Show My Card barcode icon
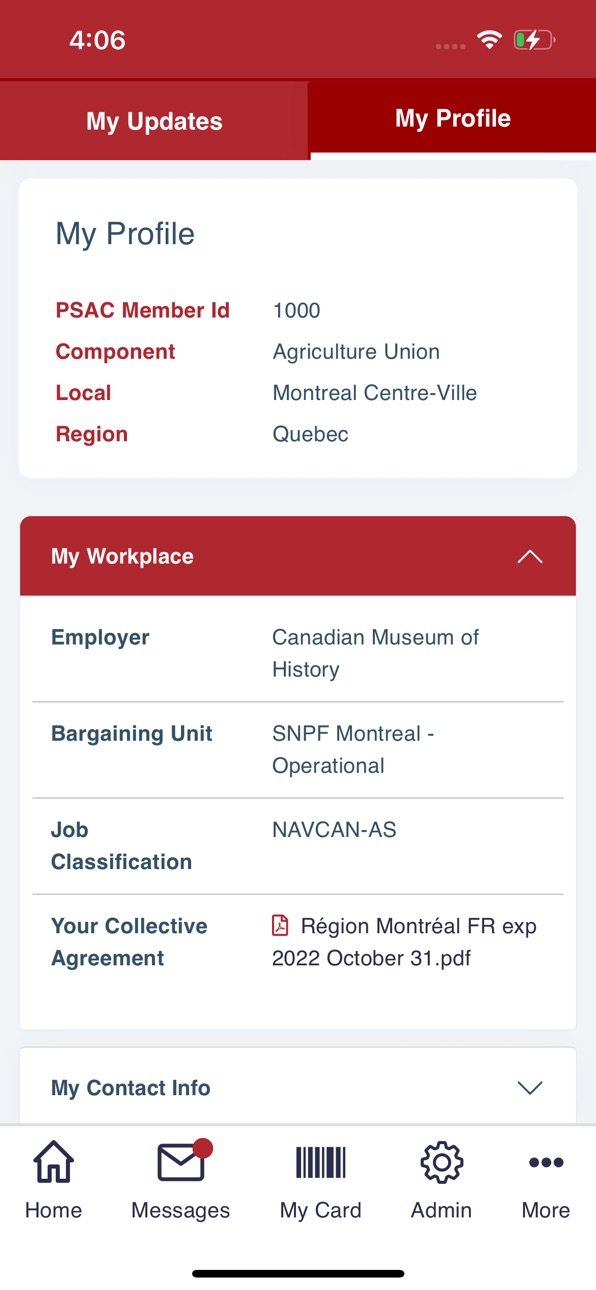This screenshot has width=596, height=1290. [x=320, y=1163]
